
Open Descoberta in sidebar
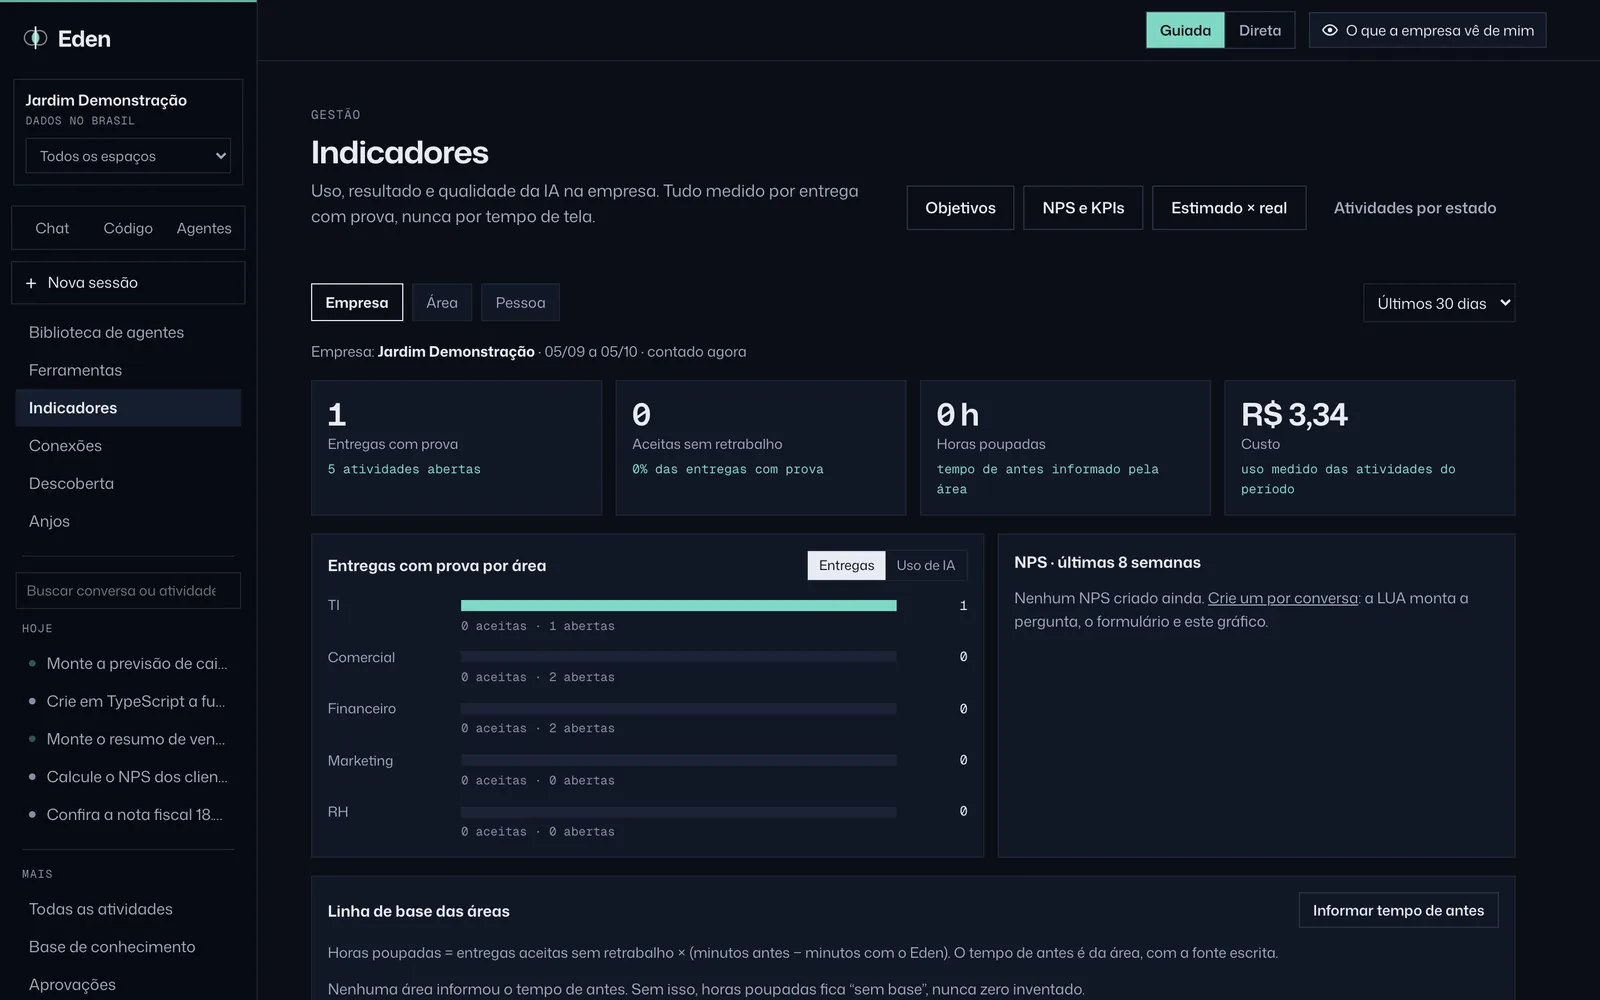(128, 484)
